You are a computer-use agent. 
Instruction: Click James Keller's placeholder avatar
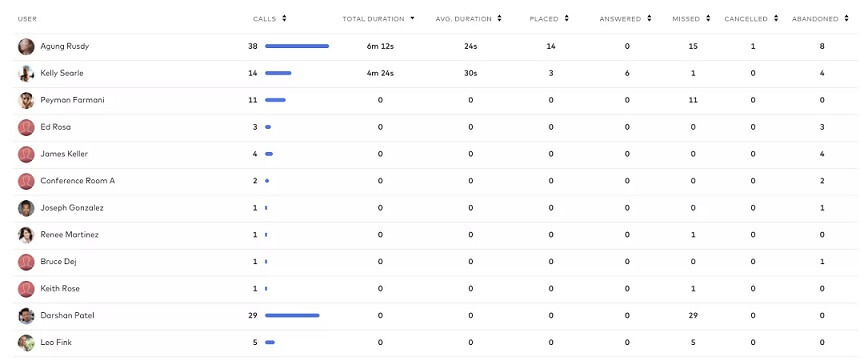[x=26, y=154]
